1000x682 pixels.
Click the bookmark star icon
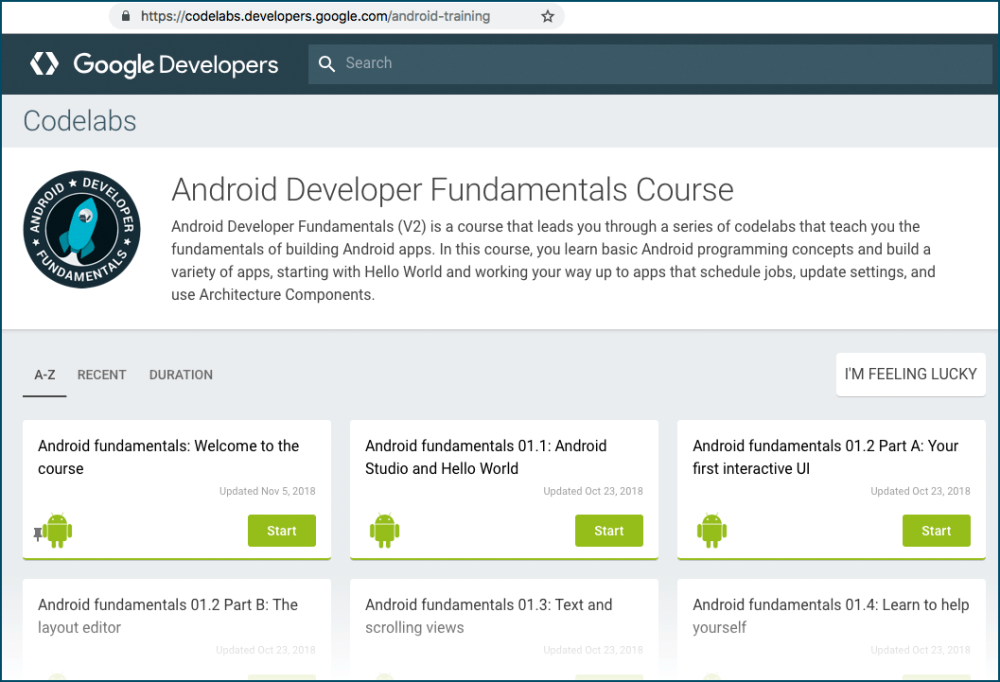click(547, 16)
